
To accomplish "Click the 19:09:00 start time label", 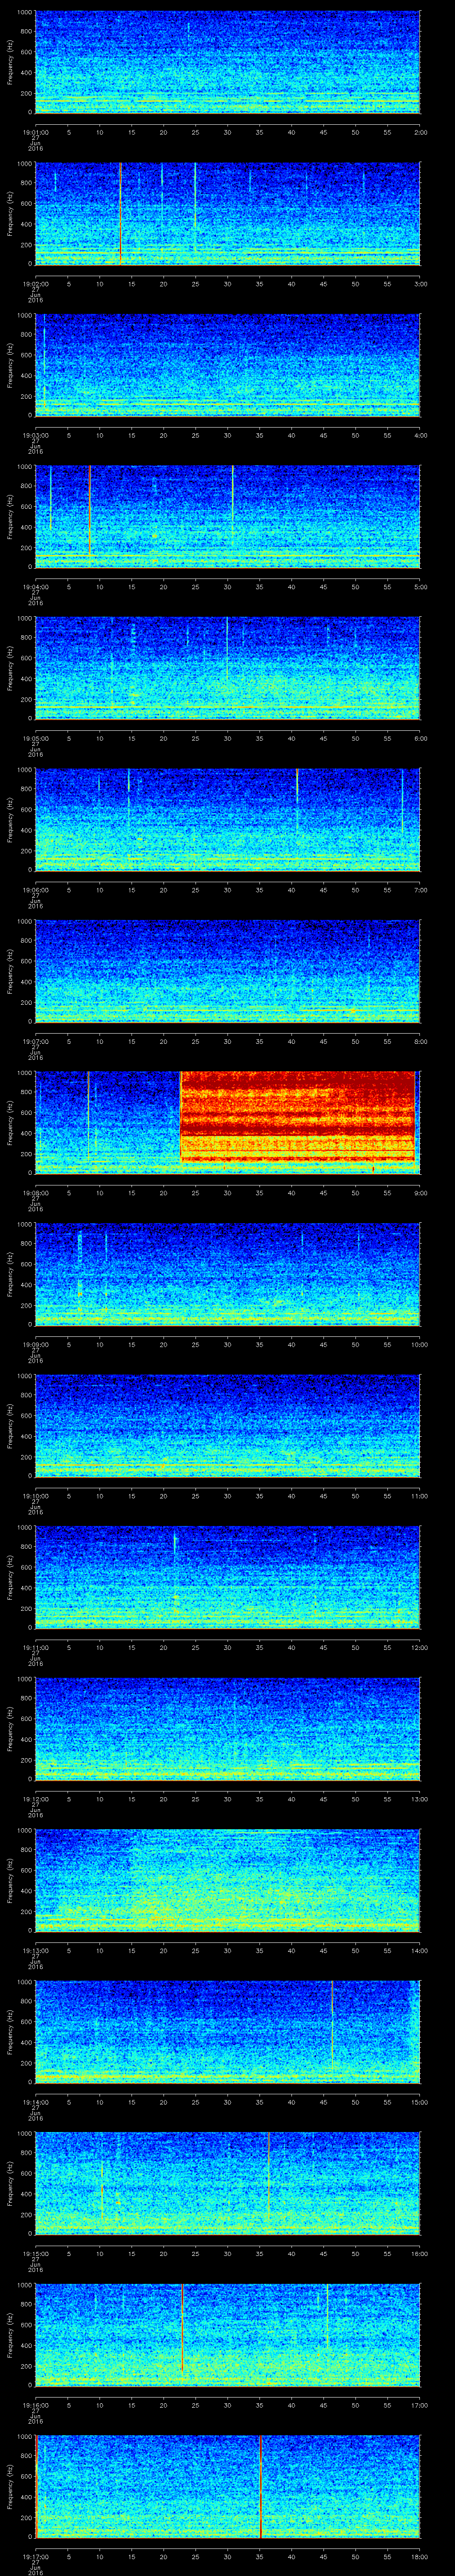I will click(35, 1344).
